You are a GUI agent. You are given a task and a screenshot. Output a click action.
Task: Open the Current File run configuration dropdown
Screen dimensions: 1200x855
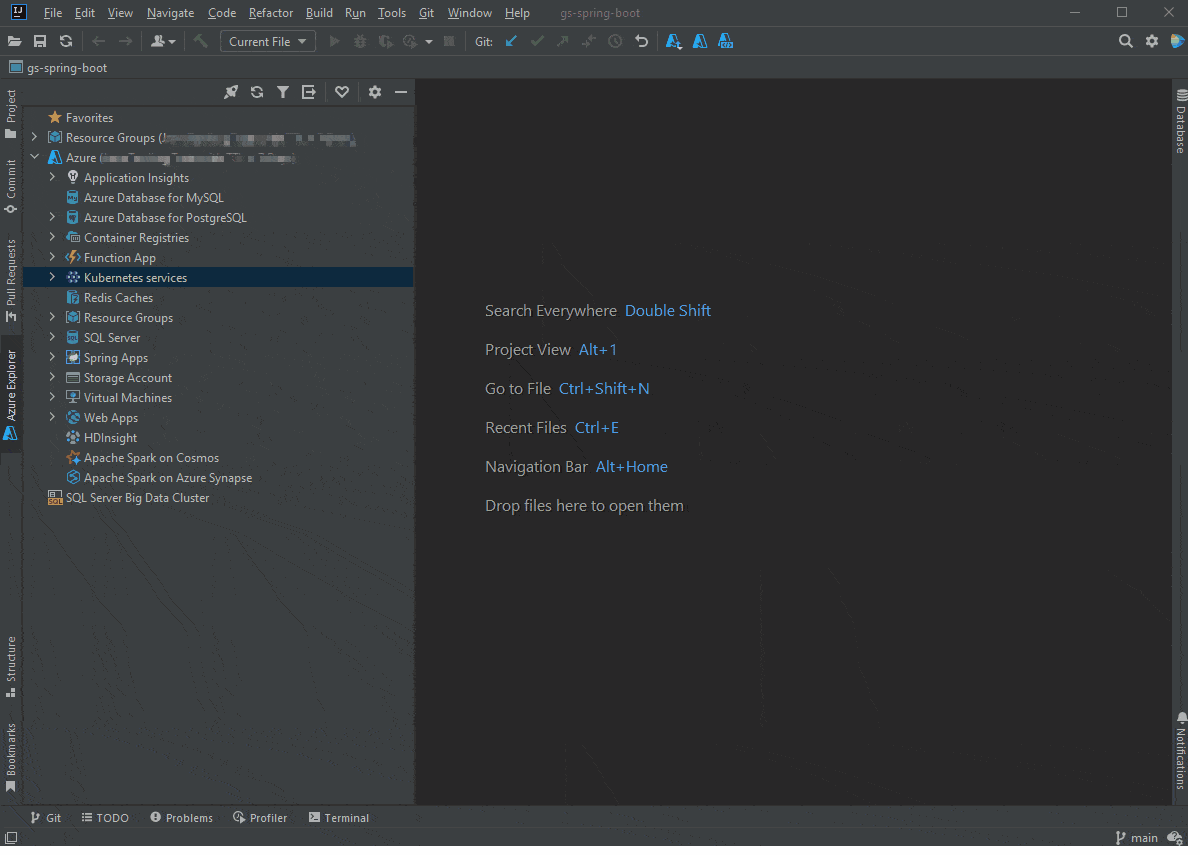pos(268,41)
